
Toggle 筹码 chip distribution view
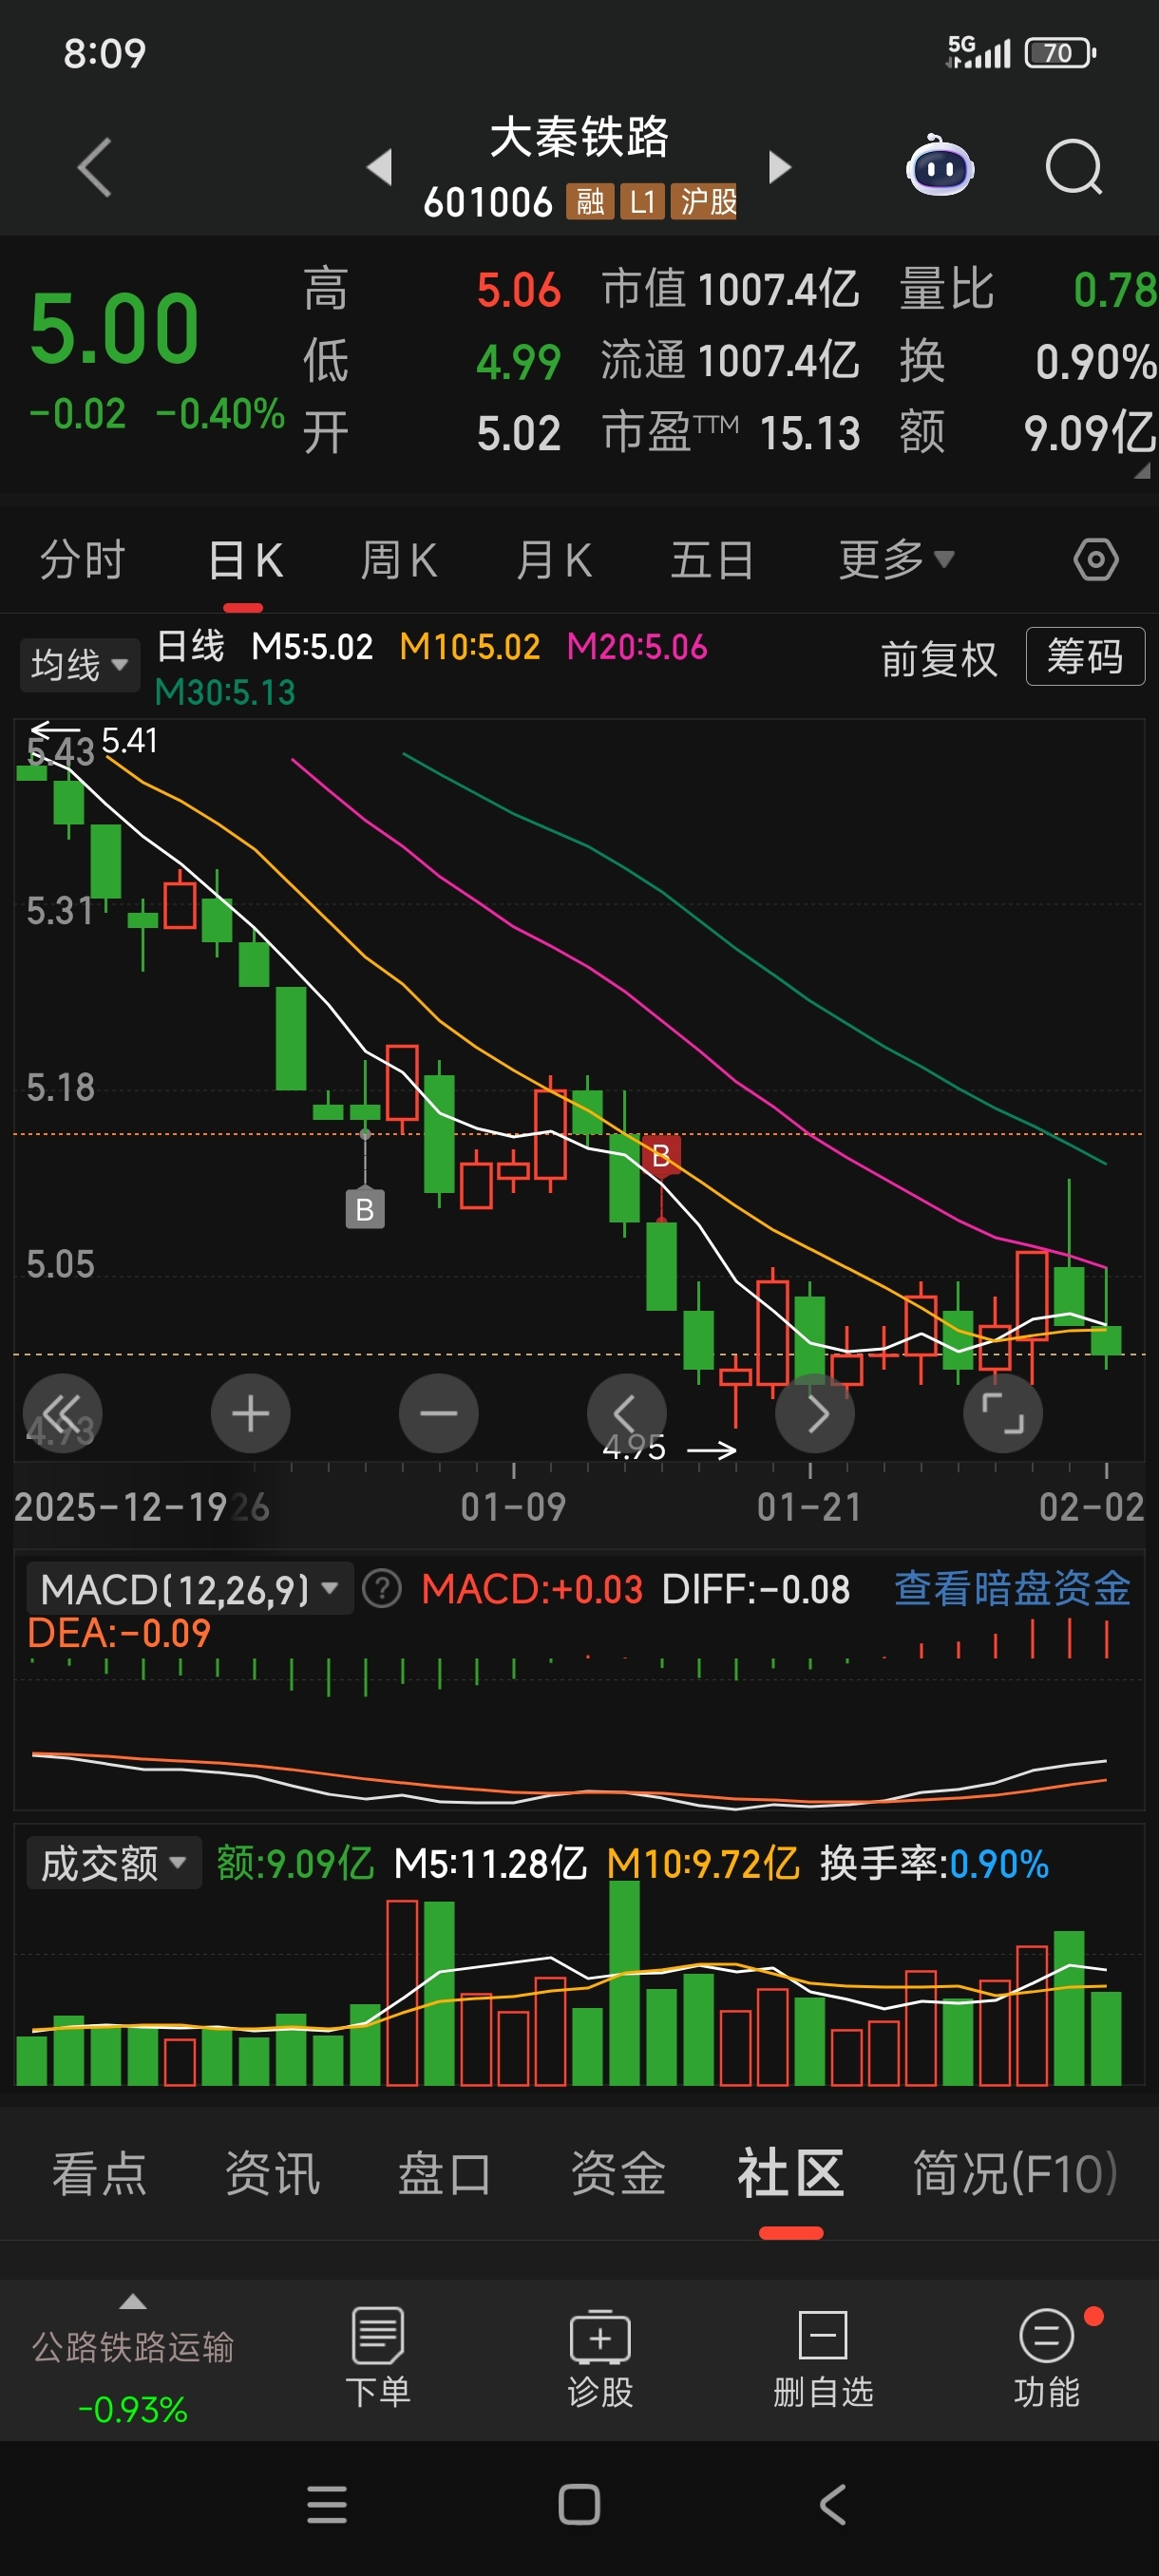1085,657
